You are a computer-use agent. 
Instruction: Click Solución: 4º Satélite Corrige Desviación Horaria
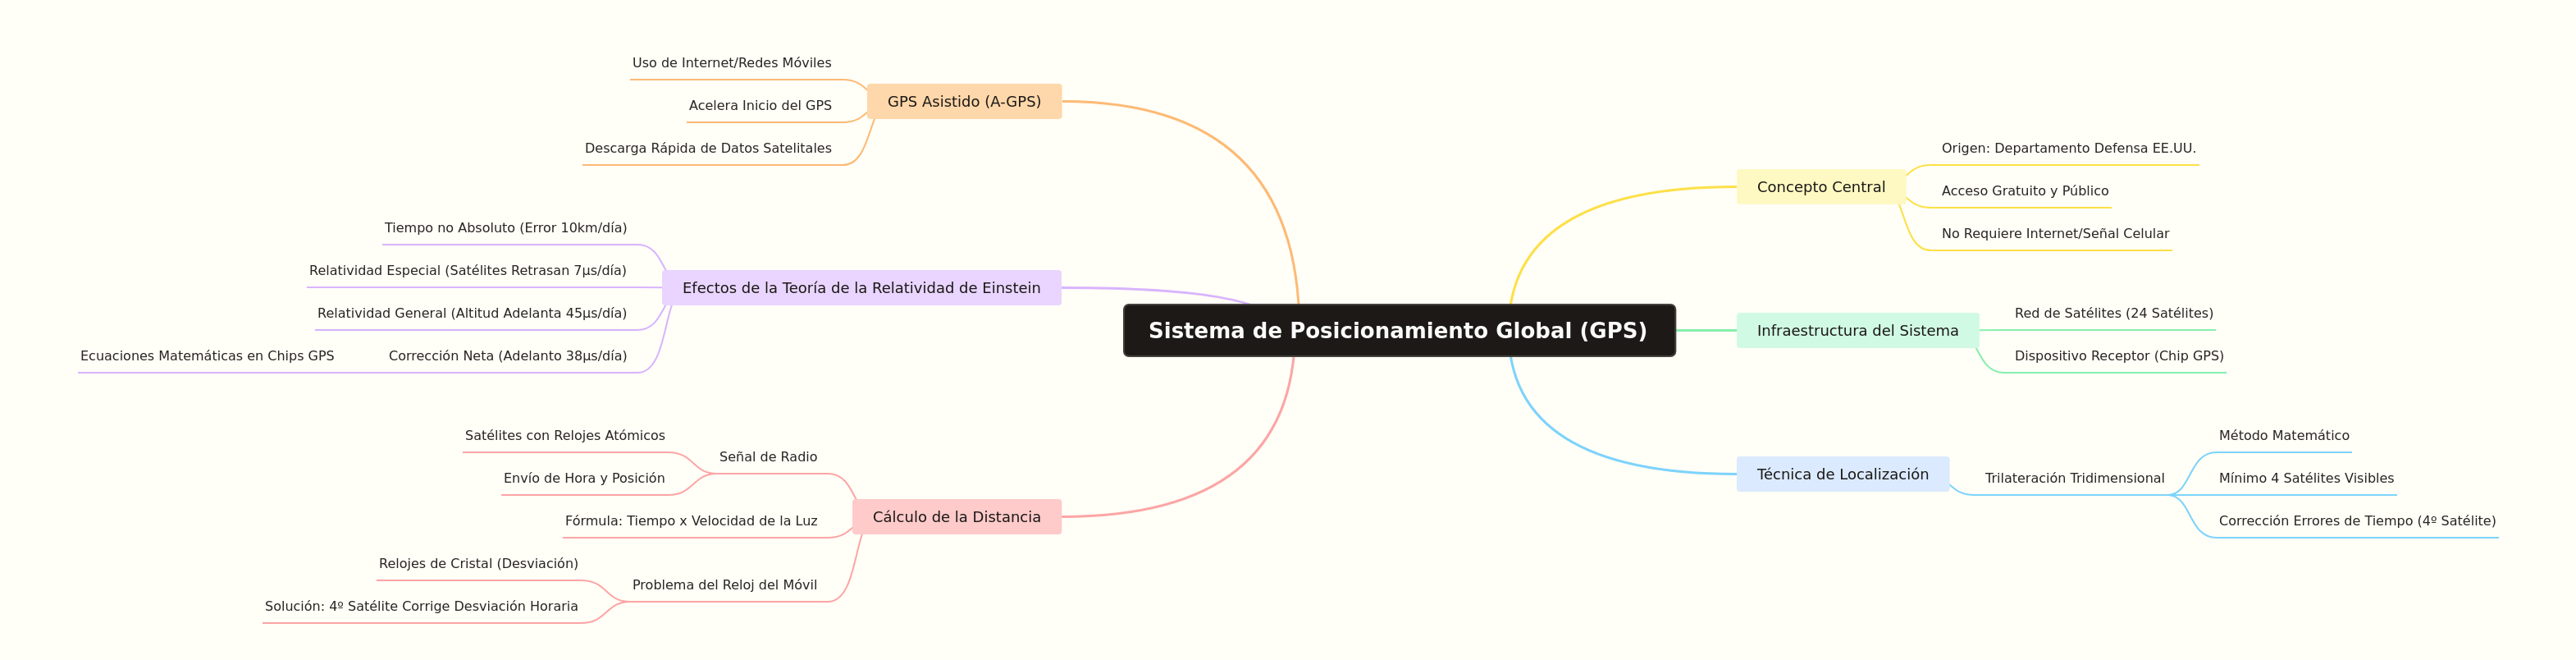[x=421, y=606]
